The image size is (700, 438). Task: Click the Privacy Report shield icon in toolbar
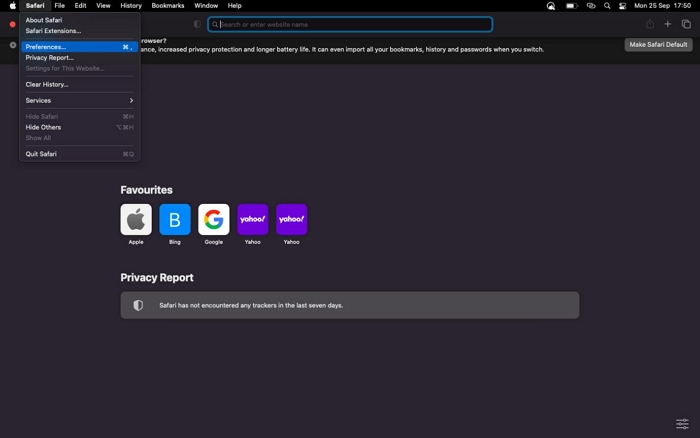(x=197, y=24)
